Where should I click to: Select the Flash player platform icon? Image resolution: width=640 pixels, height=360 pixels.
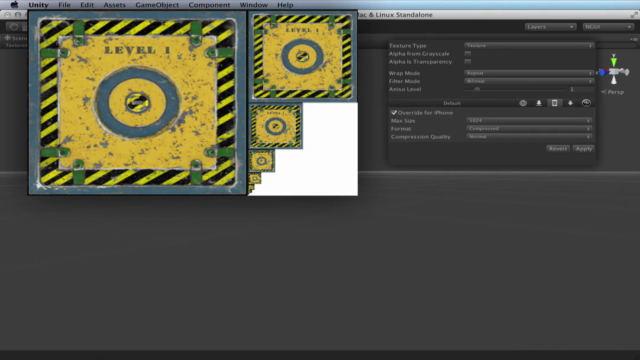(586, 103)
